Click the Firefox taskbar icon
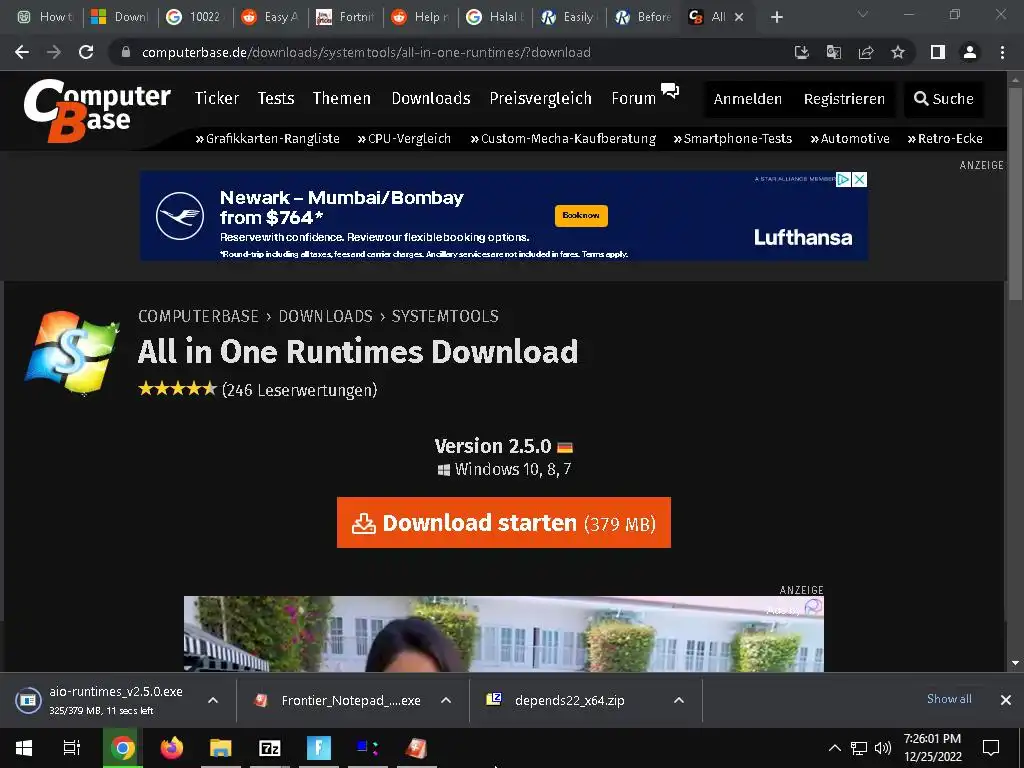The height and width of the screenshot is (768, 1024). pyautogui.click(x=172, y=748)
